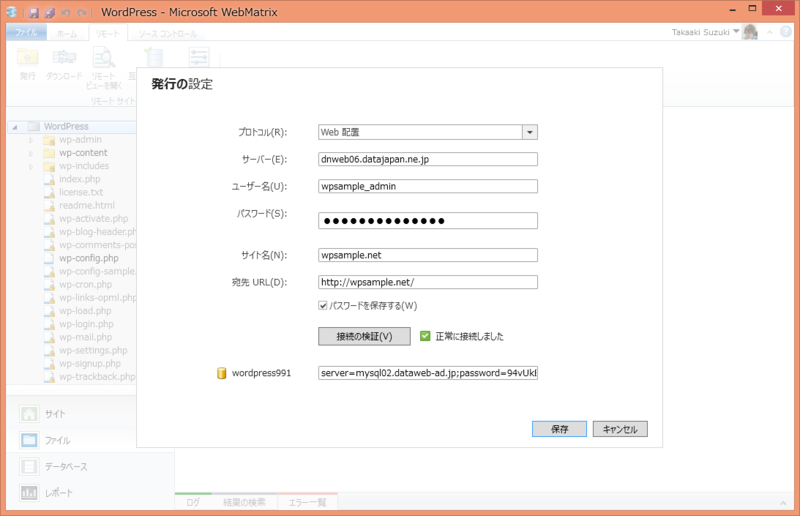The width and height of the screenshot is (800, 516).
Task: Click the データベース workspace icon
Action: (x=29, y=466)
